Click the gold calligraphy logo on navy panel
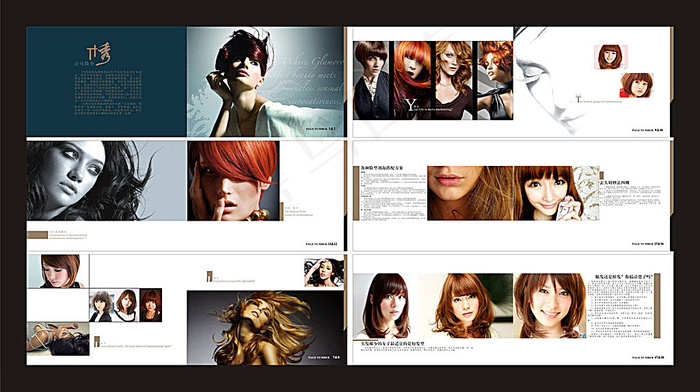700x392 pixels. tap(98, 54)
